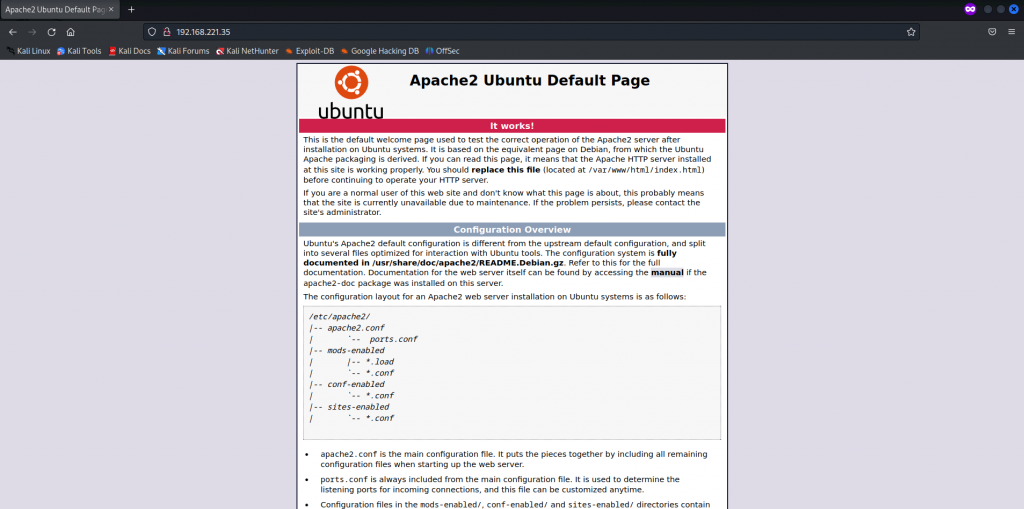Click the 'Configuration Overview' header
The width and height of the screenshot is (1024, 509).
[512, 229]
